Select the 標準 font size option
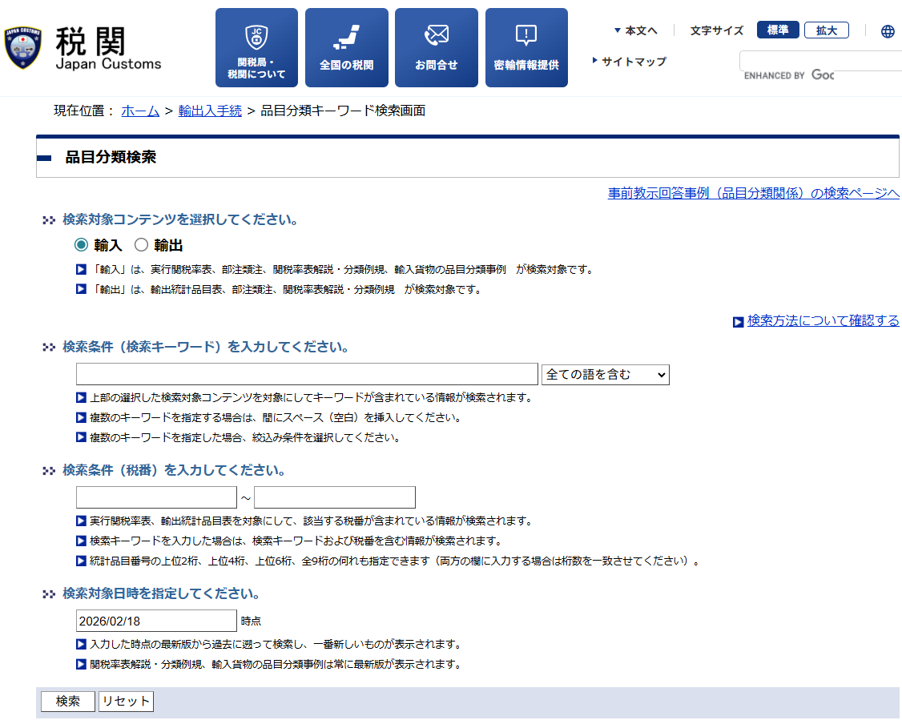Screen dimensions: 902x720 coord(777,30)
